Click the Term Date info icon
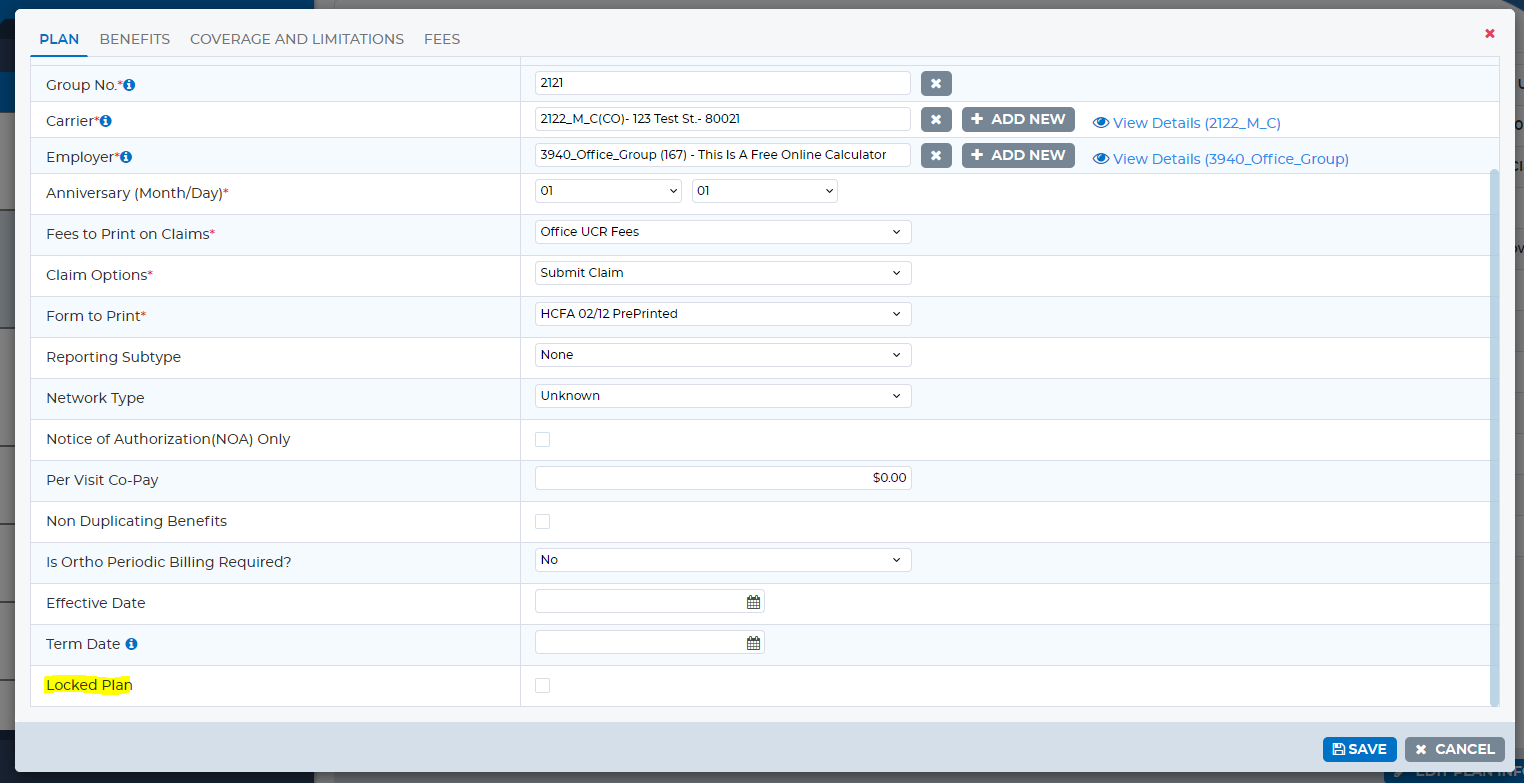Screen dimensions: 1524x783 [x=131, y=644]
